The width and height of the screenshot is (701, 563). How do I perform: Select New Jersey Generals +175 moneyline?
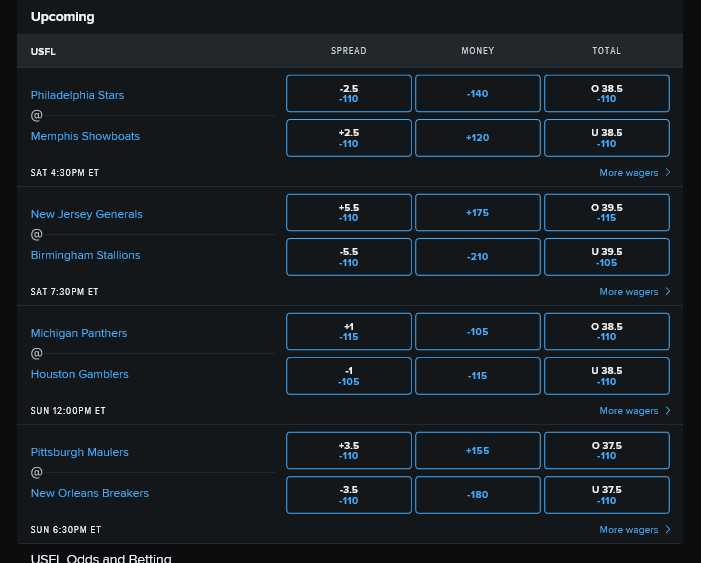[477, 213]
